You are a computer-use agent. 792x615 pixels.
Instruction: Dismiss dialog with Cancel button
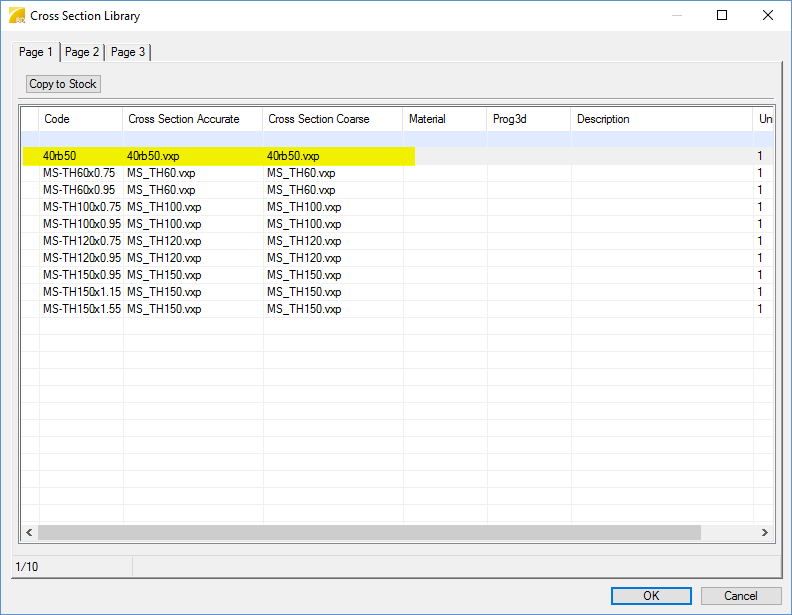740,596
